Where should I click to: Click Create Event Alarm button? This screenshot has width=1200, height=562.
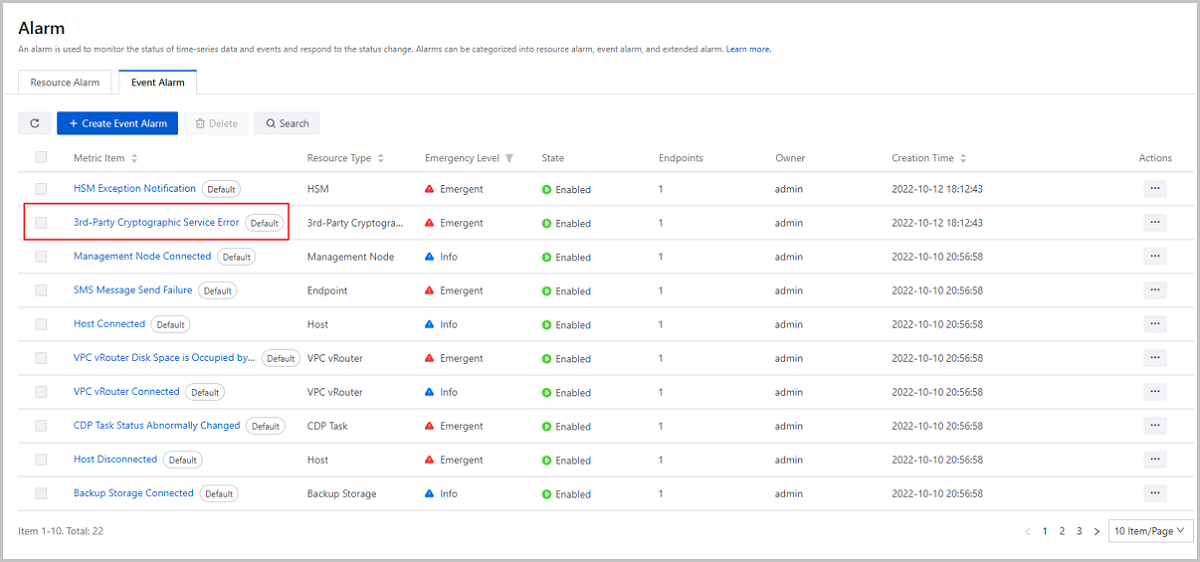coord(118,123)
